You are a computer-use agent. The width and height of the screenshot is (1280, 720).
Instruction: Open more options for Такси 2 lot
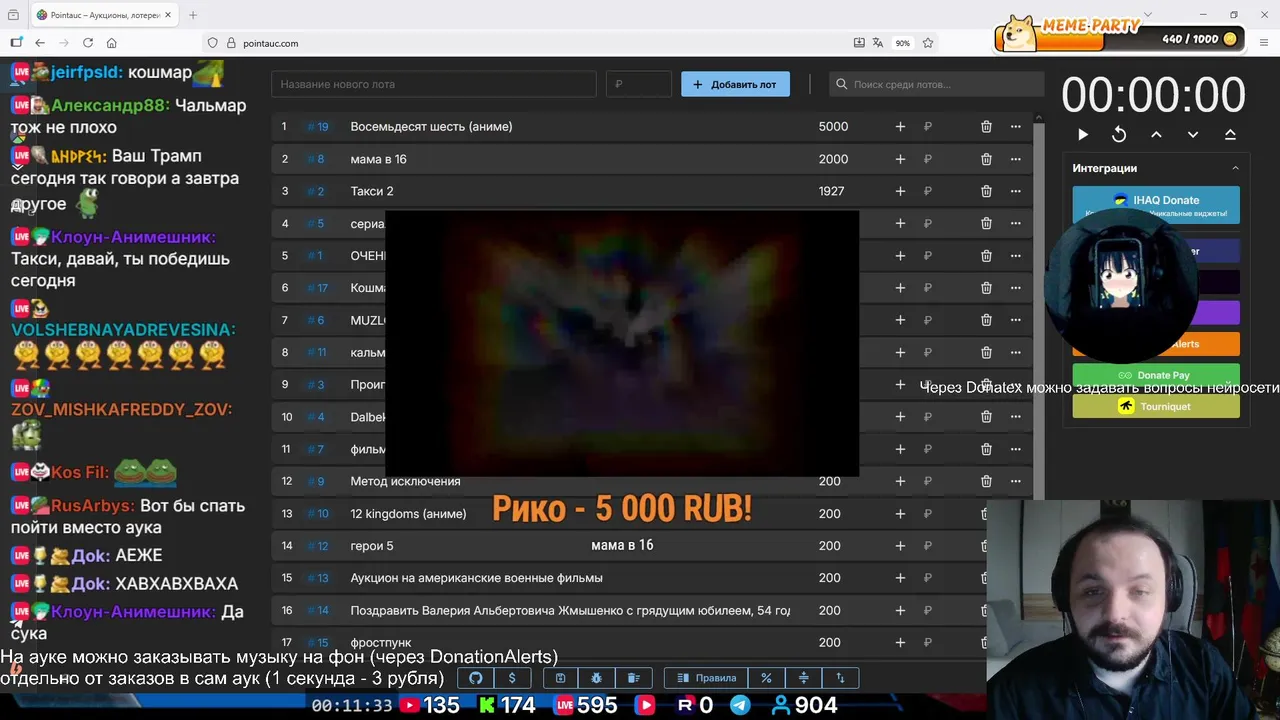pyautogui.click(x=1016, y=191)
